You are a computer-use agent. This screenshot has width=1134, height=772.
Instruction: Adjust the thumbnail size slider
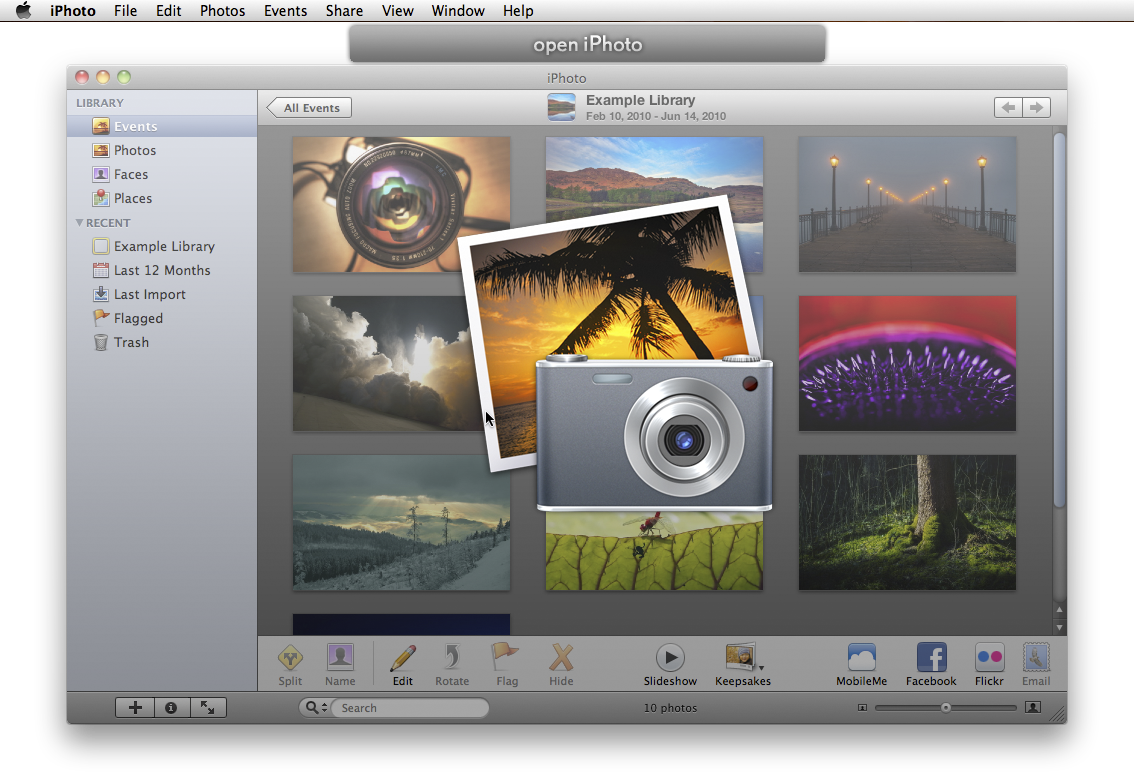point(945,708)
